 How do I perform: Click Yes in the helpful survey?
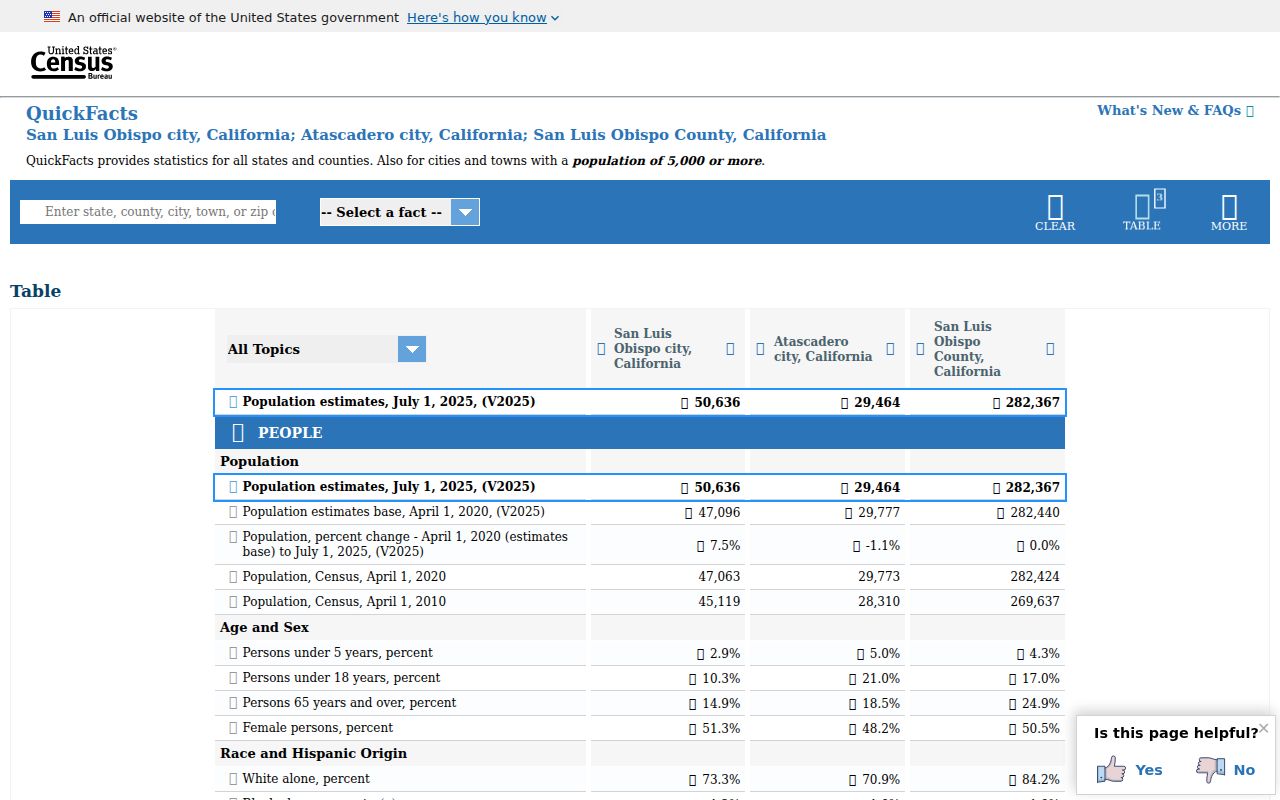[x=1149, y=769]
